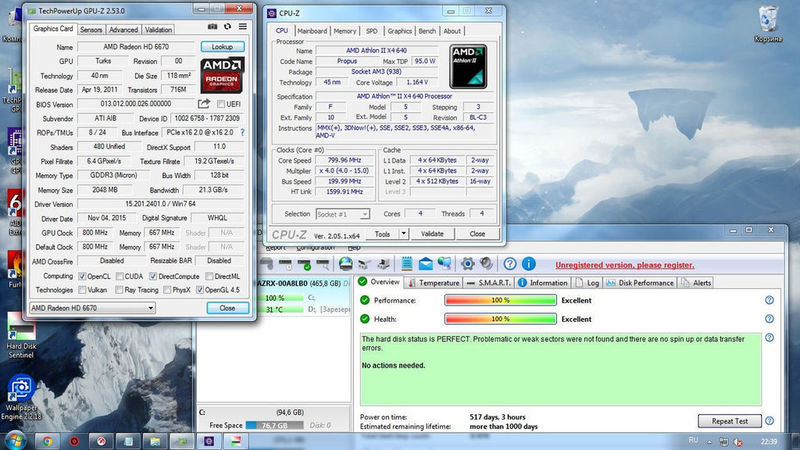Click the RU language indicator in tray
The width and height of the screenshot is (800, 450).
pos(693,440)
